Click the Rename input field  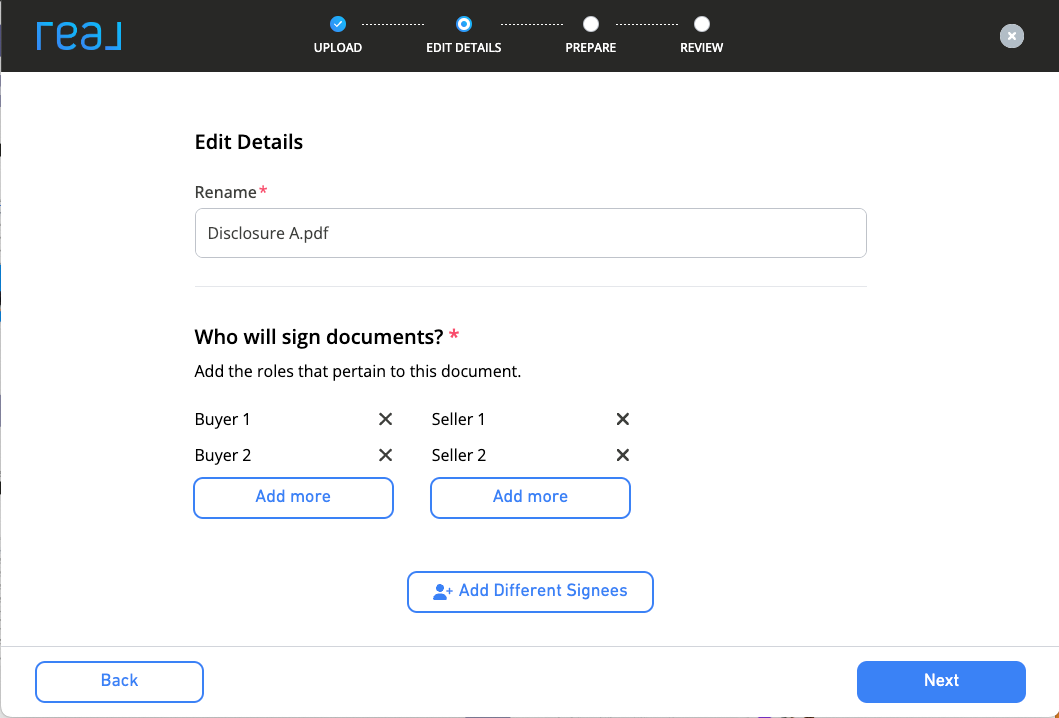(531, 233)
